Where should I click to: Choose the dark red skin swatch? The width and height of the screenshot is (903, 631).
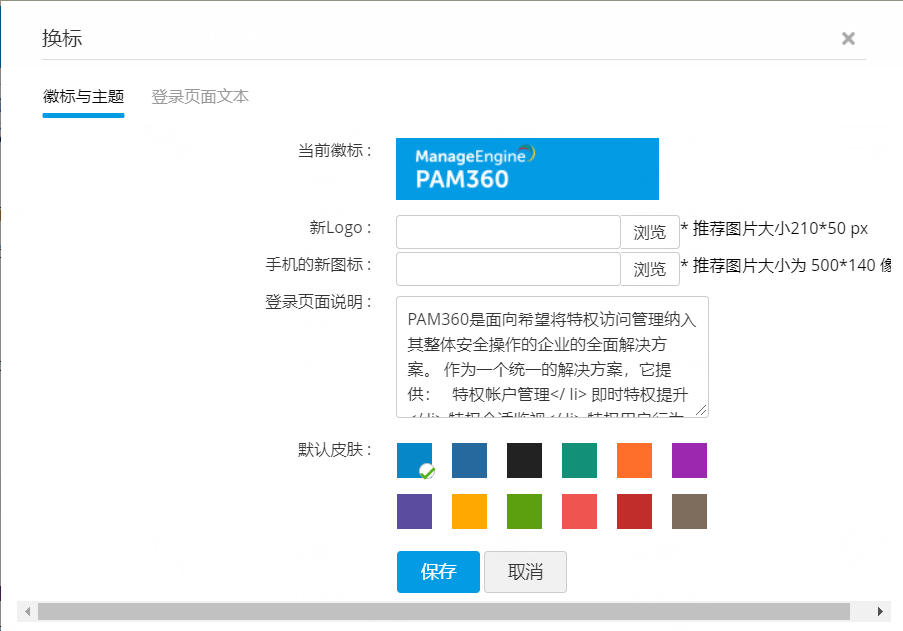[634, 511]
